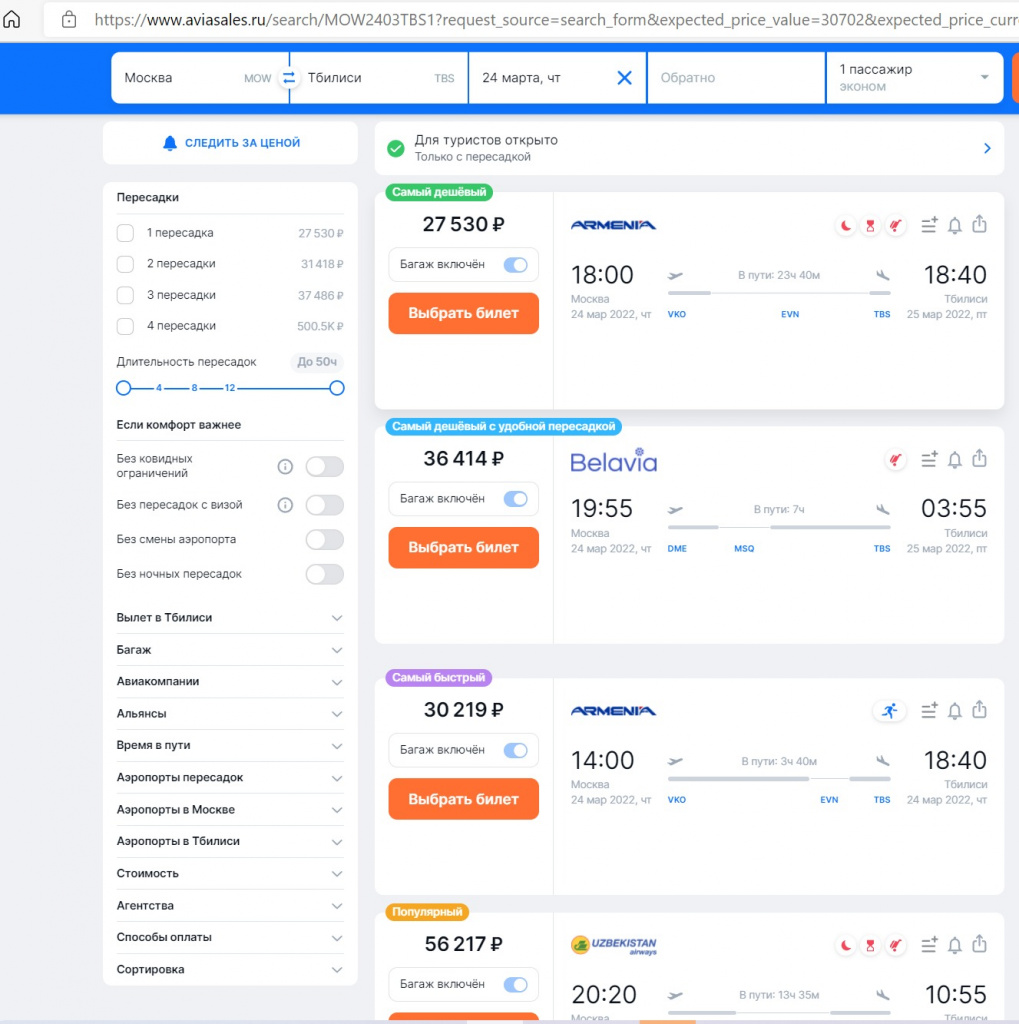Enable Без ковидных ограничений toggle
This screenshot has height=1024, width=1019.
[325, 466]
